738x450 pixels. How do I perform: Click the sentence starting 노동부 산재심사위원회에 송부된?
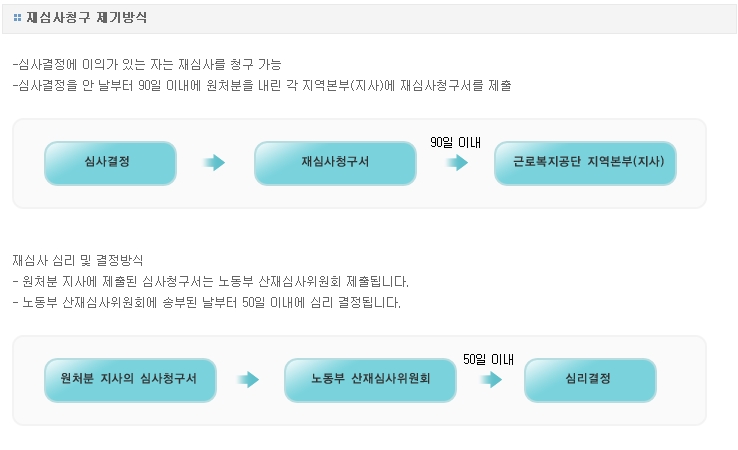point(207,302)
